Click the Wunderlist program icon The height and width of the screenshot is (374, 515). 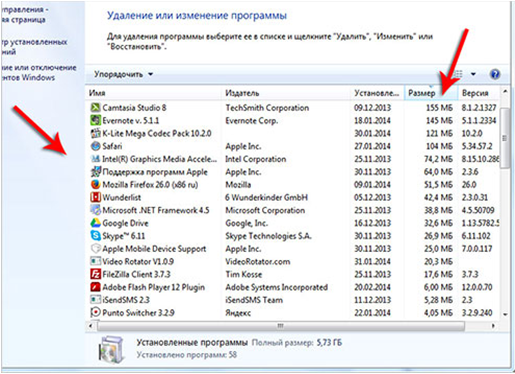pos(95,197)
